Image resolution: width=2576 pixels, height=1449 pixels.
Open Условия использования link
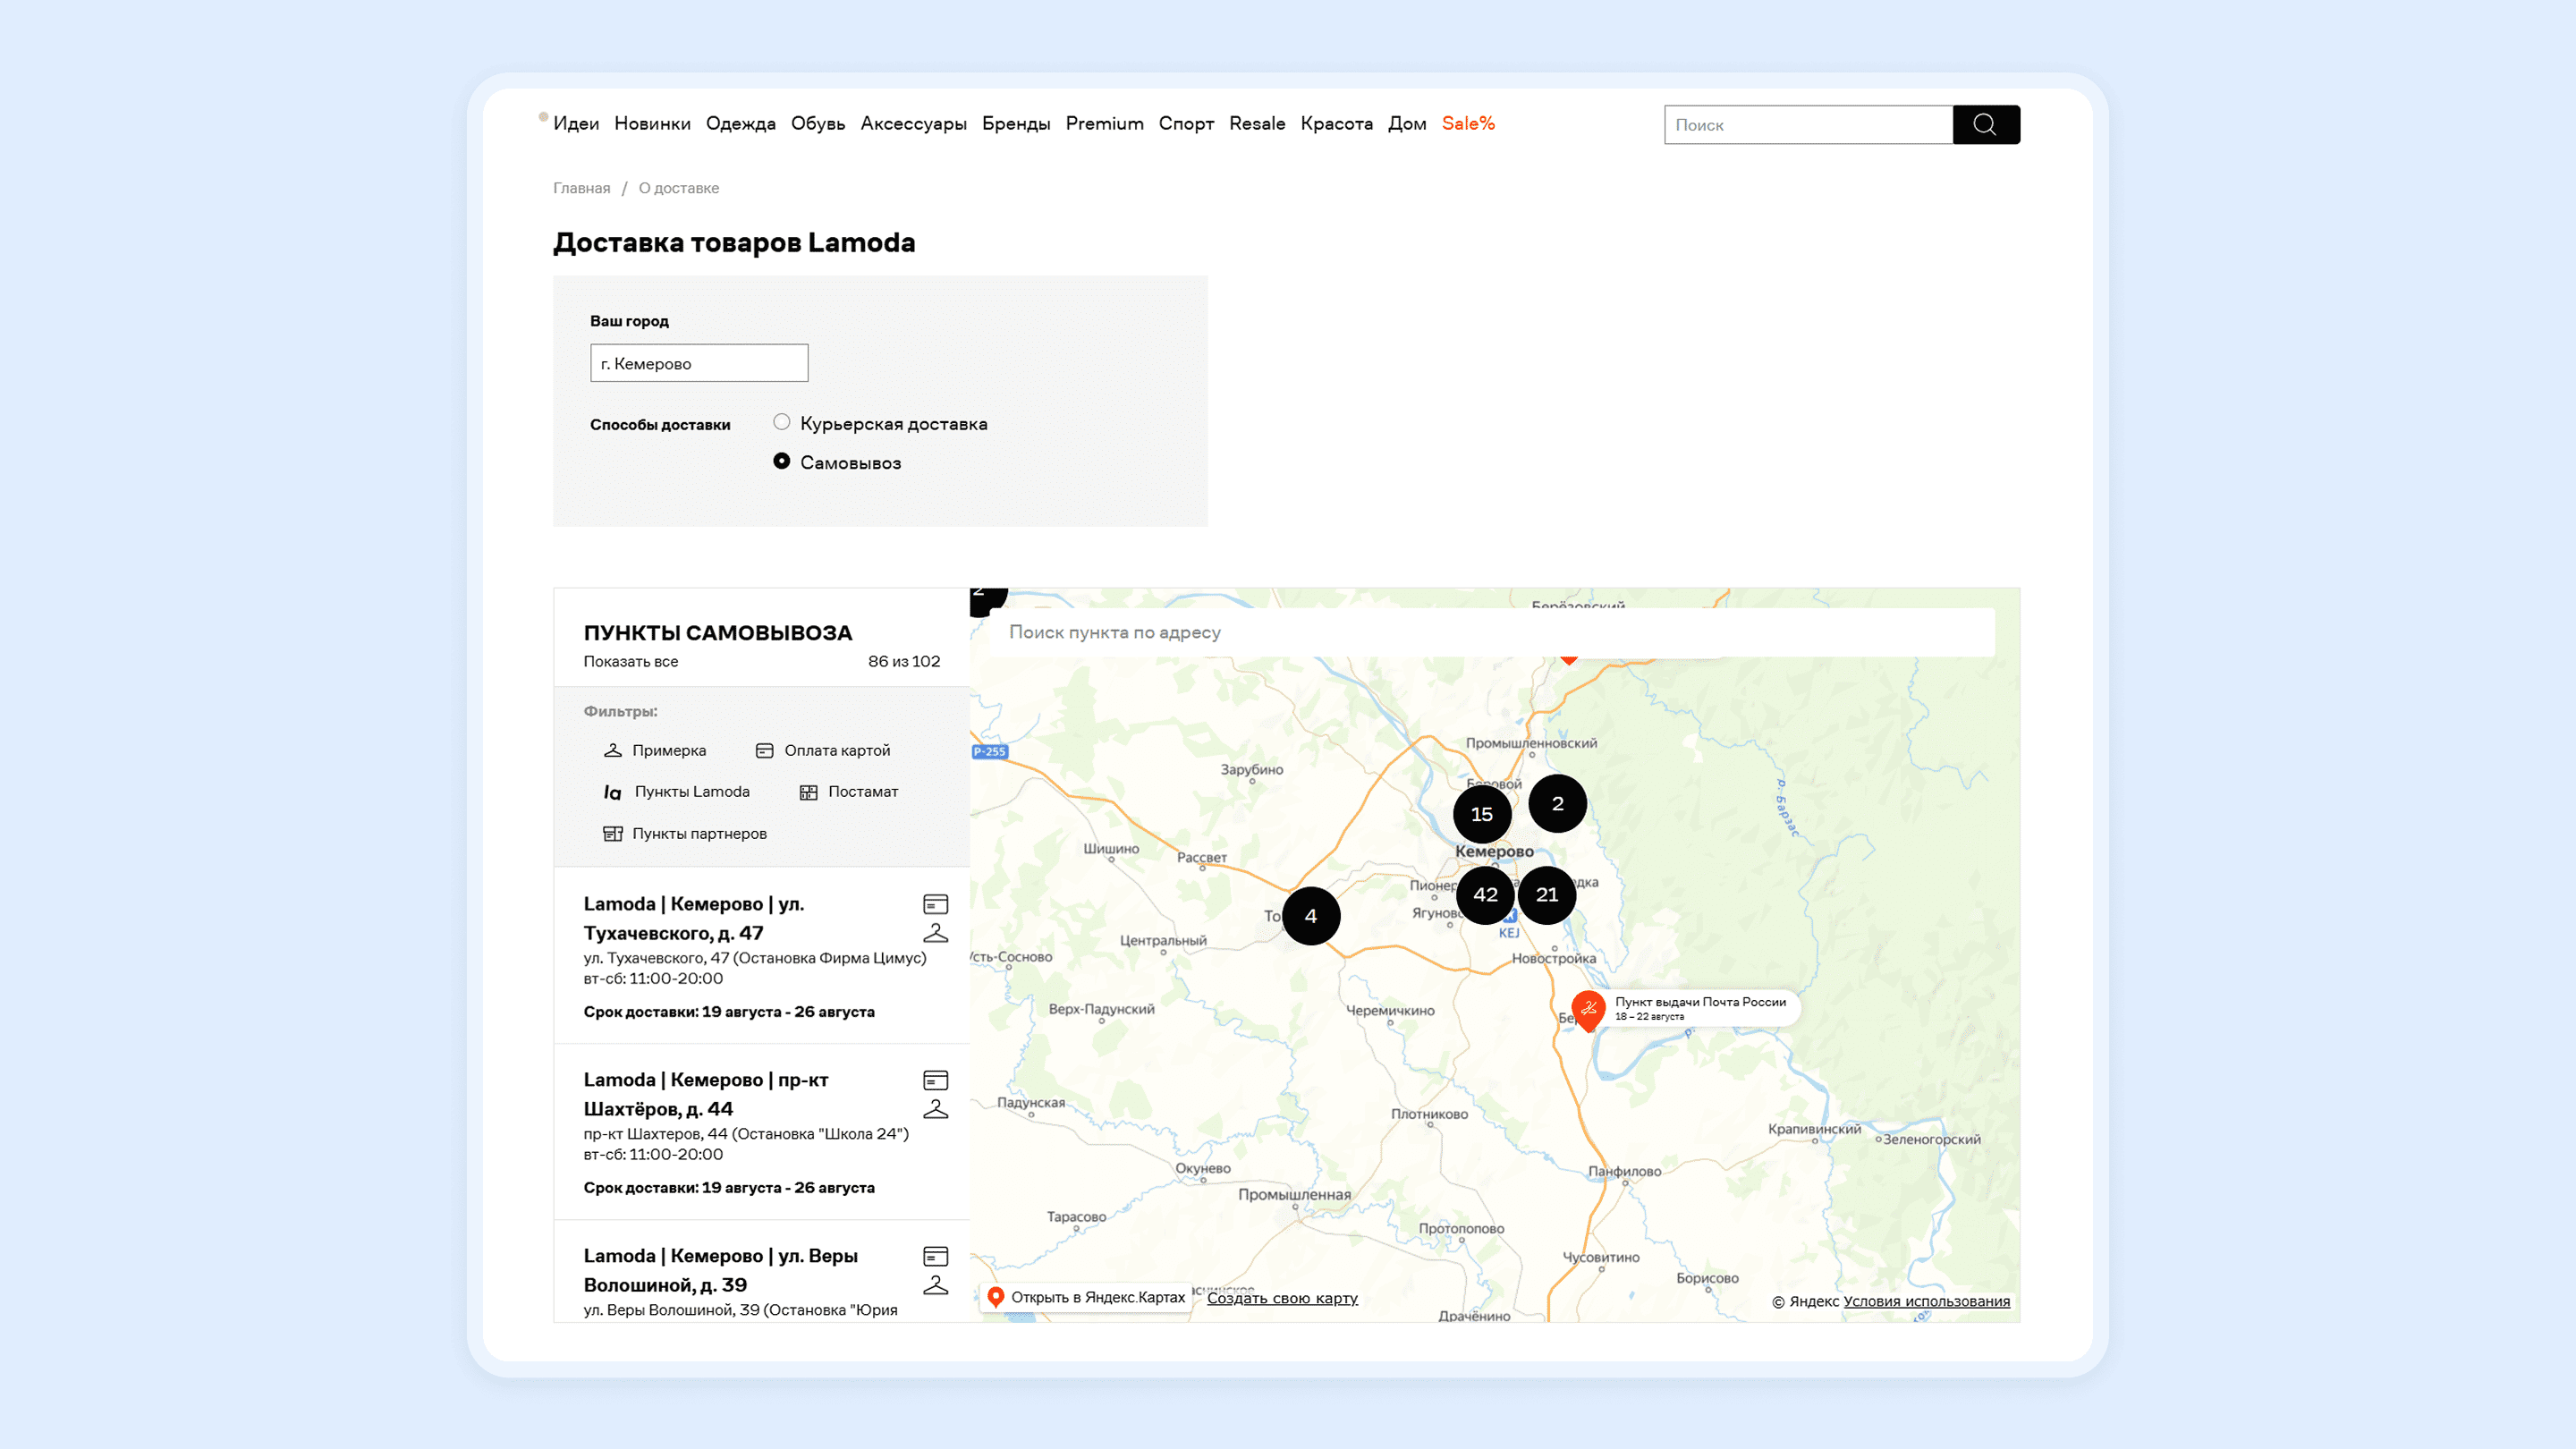[1927, 1301]
